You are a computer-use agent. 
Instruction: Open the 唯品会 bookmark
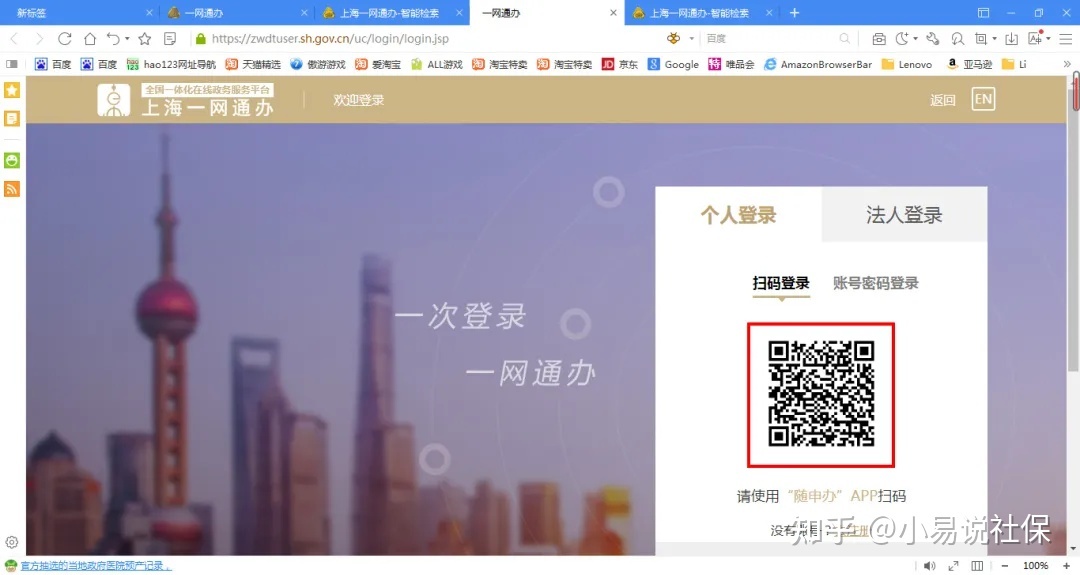tap(731, 64)
